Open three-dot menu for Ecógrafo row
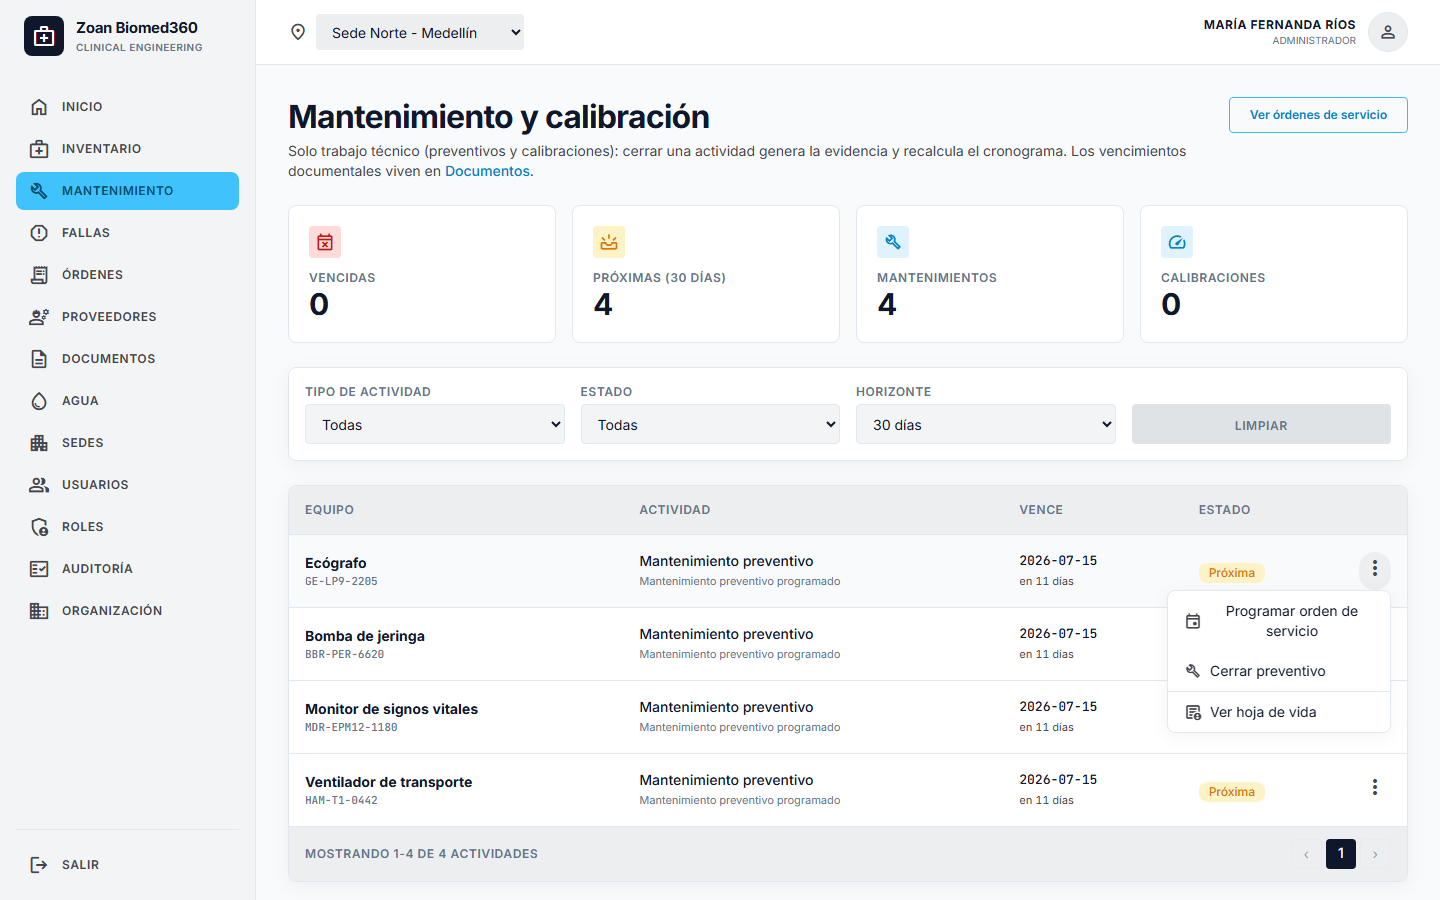Image resolution: width=1440 pixels, height=900 pixels. 1375,569
